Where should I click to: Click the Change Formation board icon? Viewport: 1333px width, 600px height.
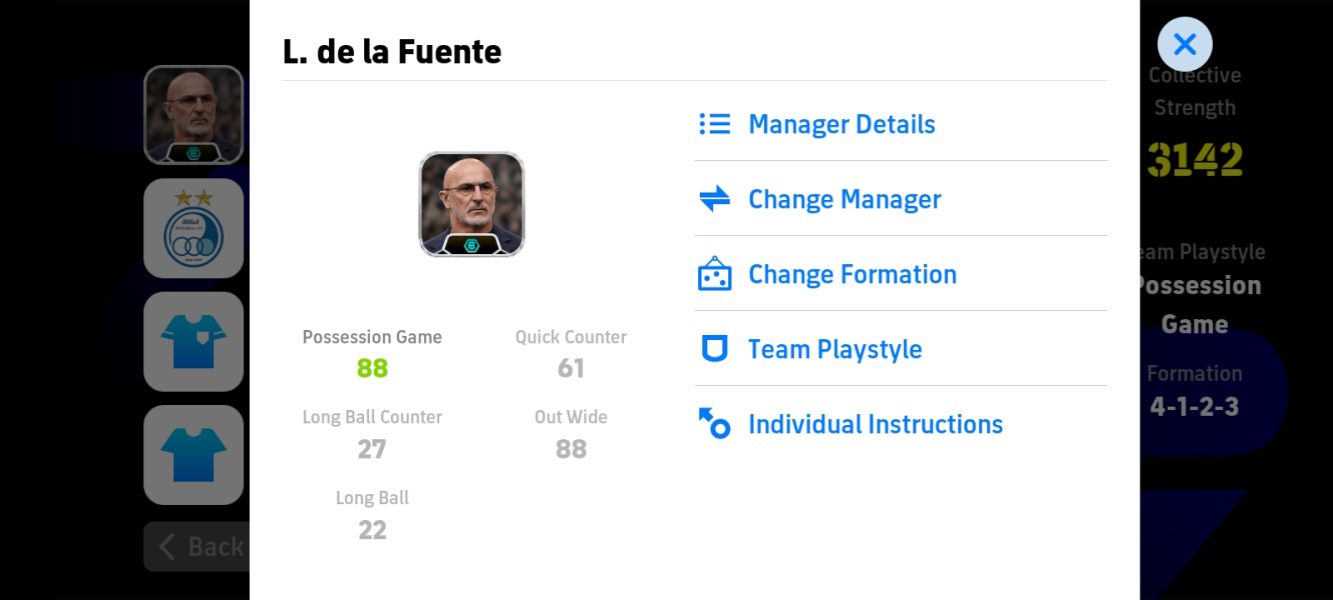click(x=714, y=274)
